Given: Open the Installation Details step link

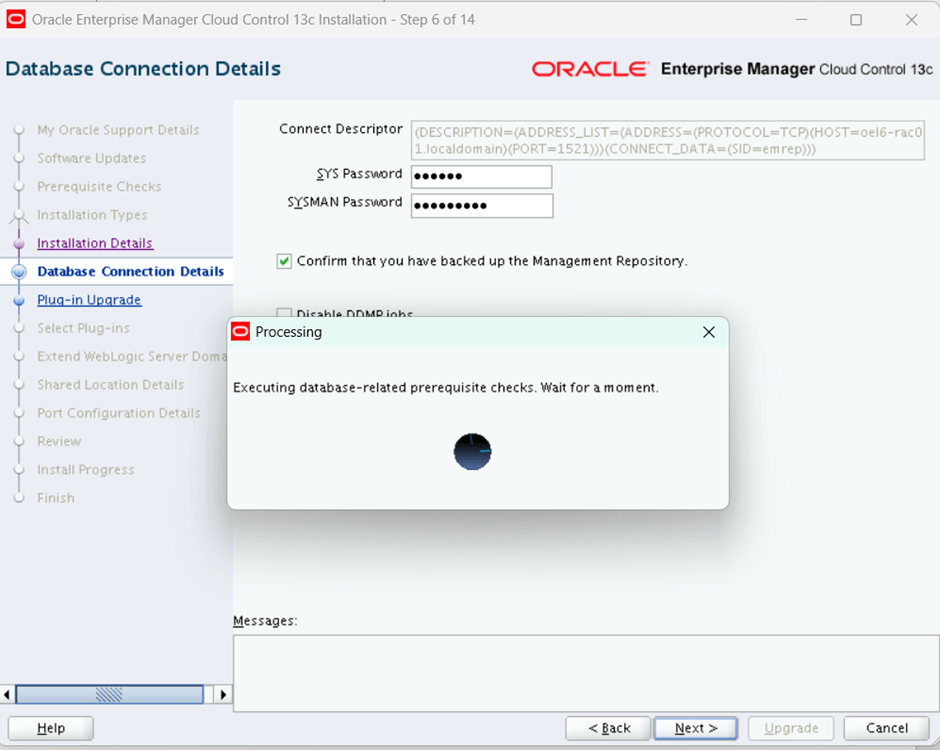Looking at the screenshot, I should [x=95, y=243].
